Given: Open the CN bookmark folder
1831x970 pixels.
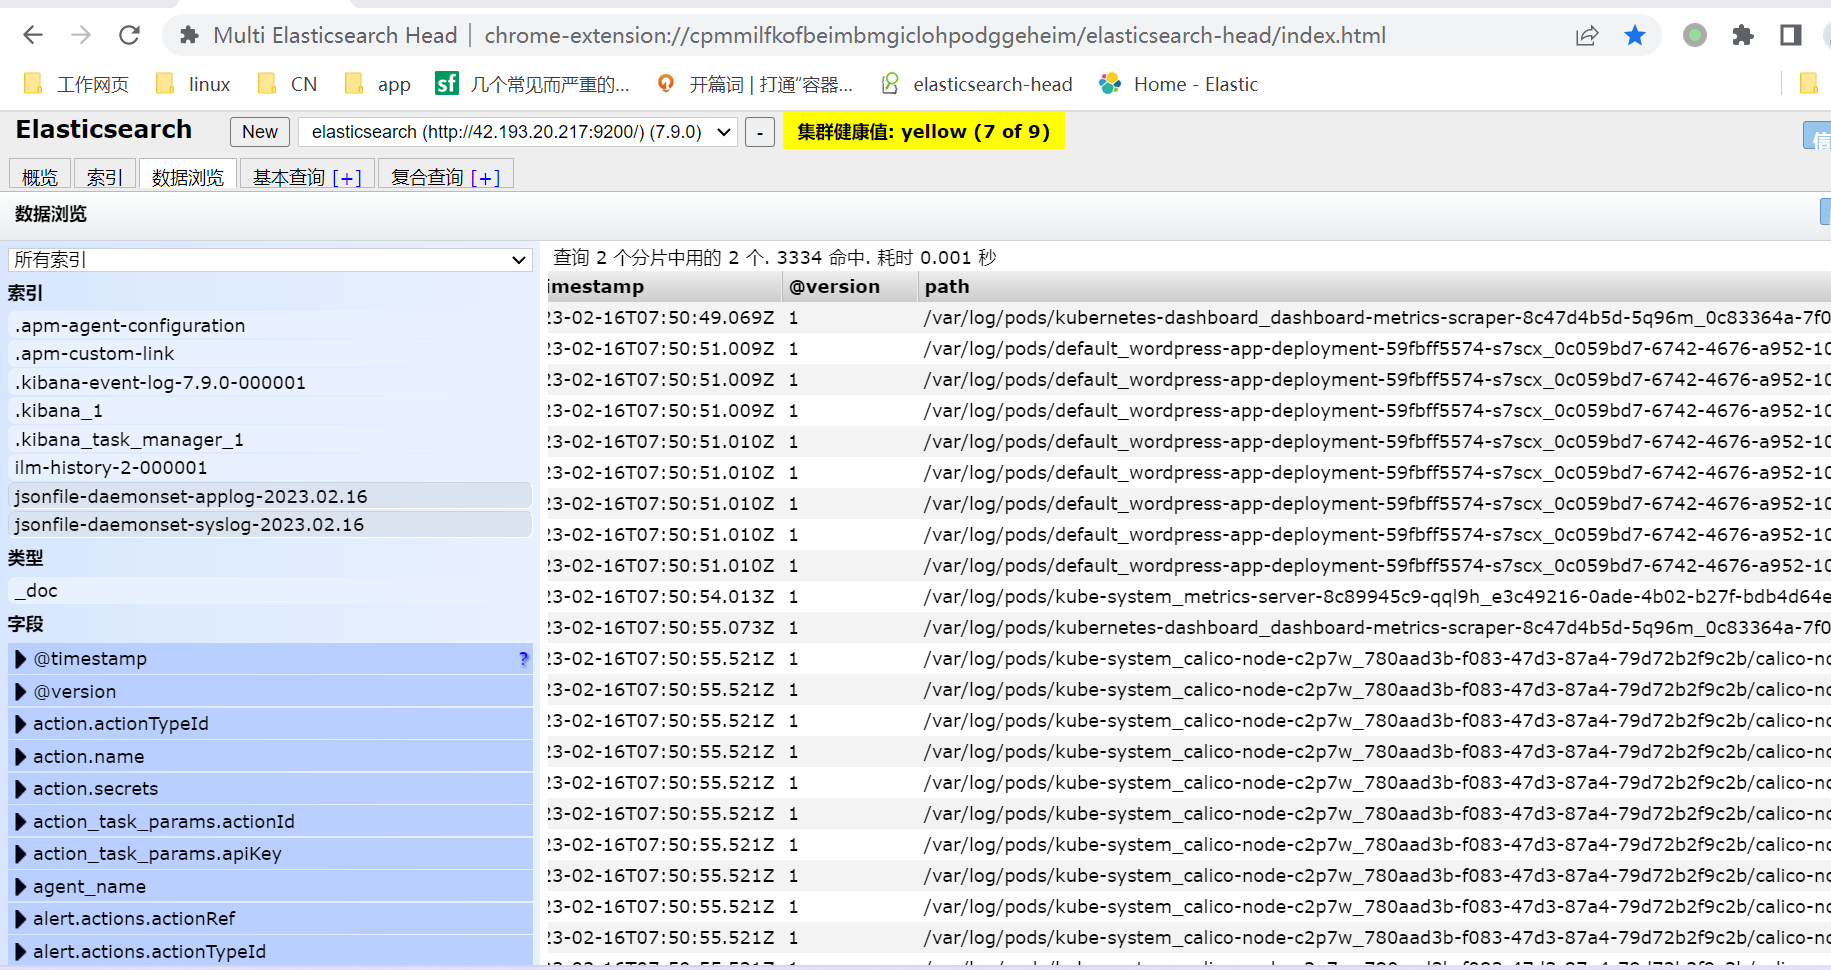Looking at the screenshot, I should click(x=288, y=84).
